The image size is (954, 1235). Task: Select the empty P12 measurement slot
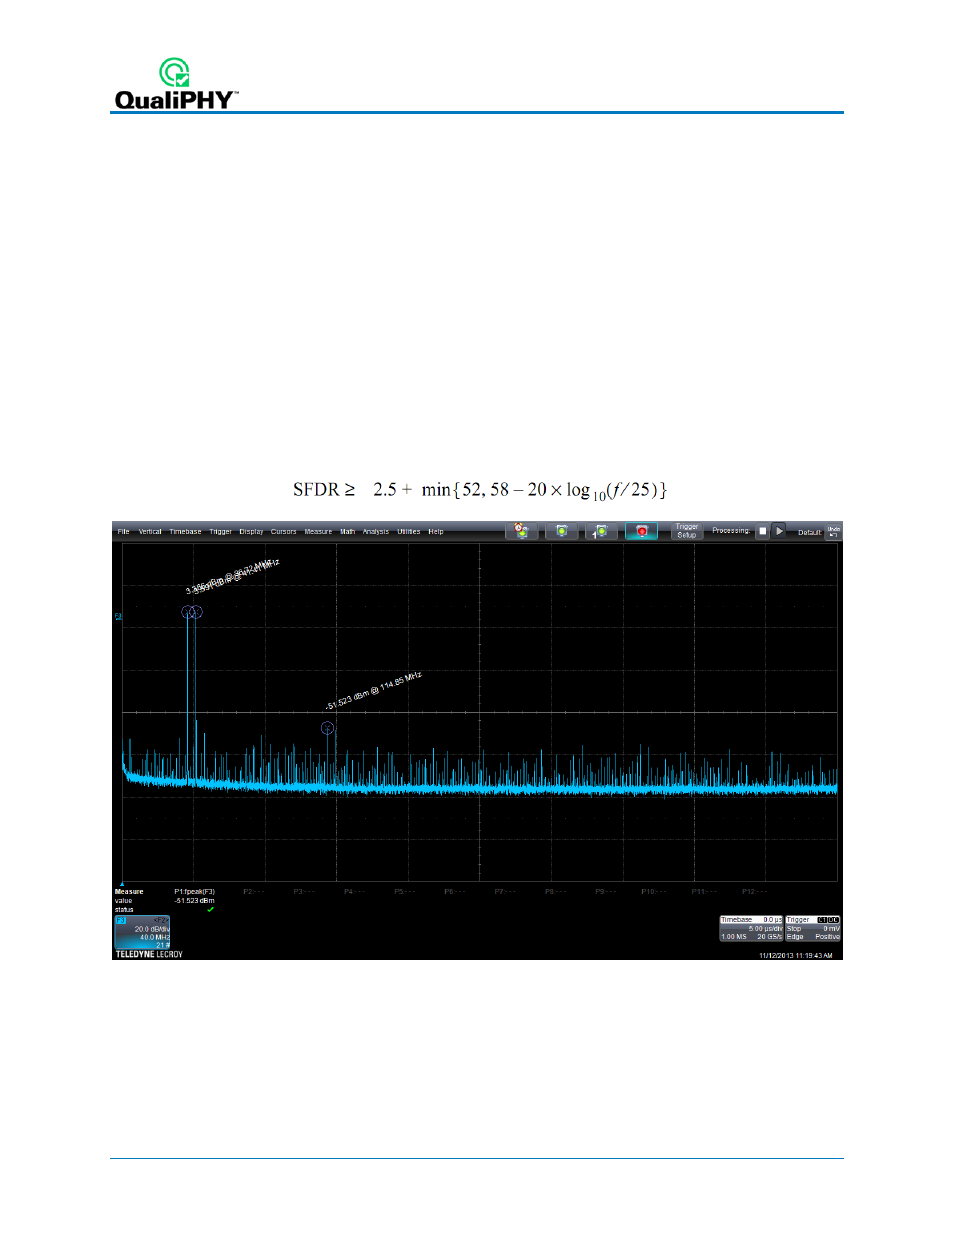pos(755,892)
